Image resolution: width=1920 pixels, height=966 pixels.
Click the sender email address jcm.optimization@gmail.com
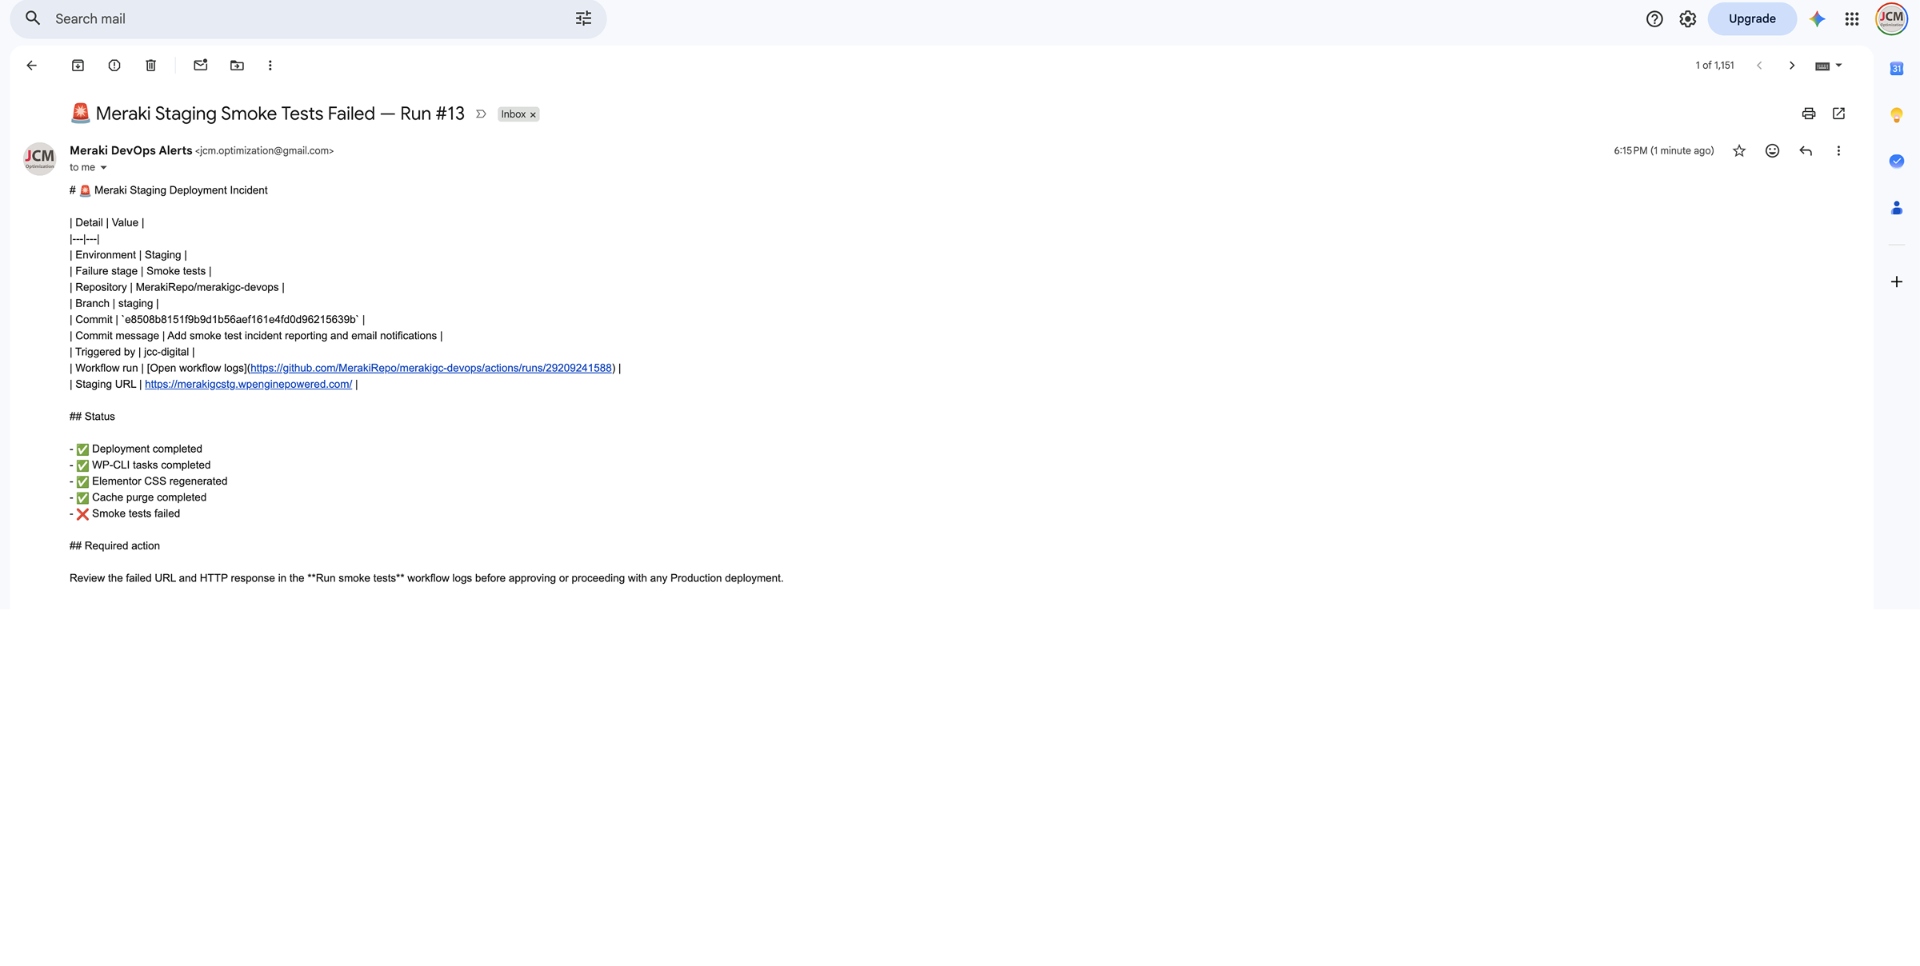pyautogui.click(x=264, y=151)
